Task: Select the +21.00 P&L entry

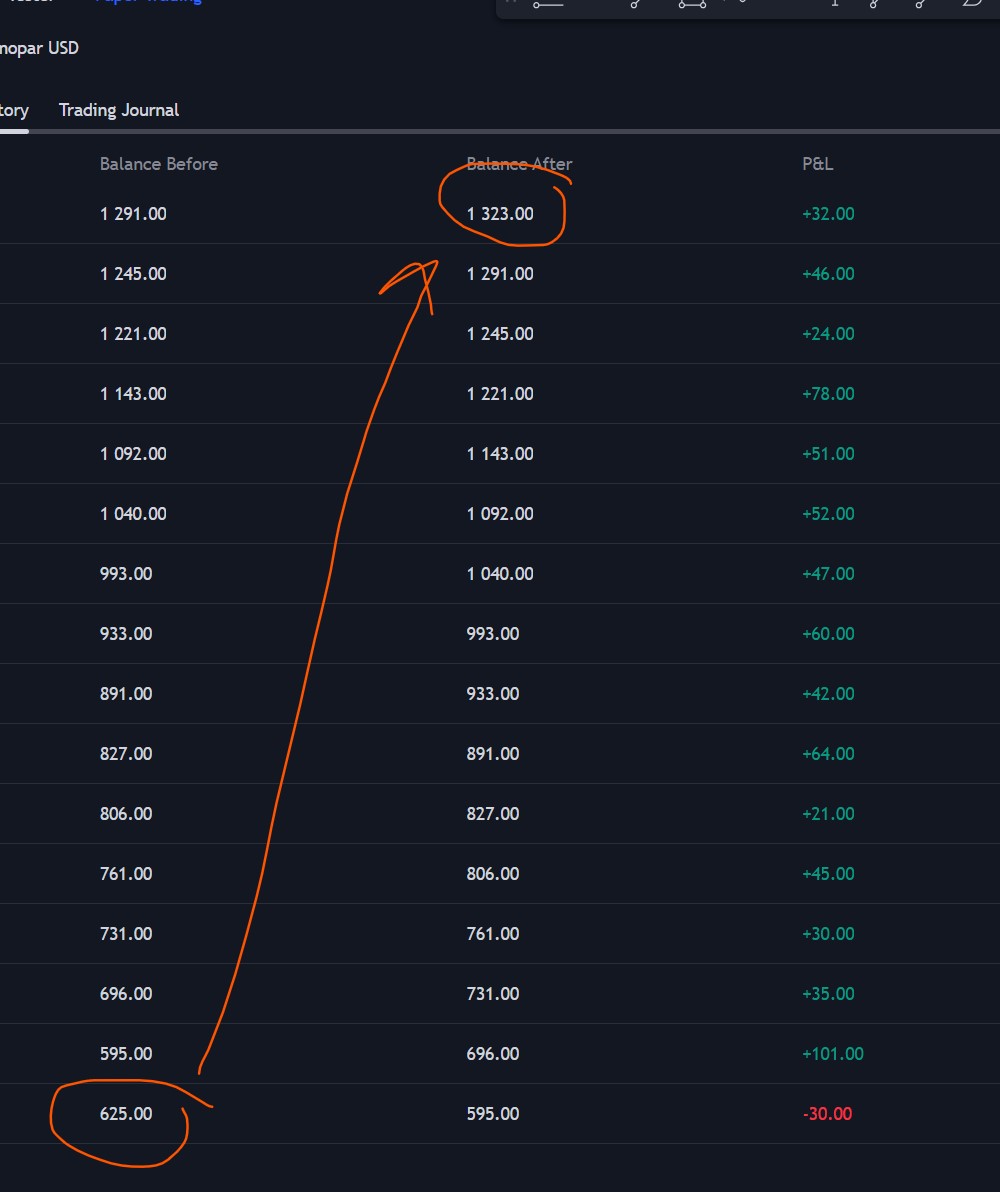Action: pyautogui.click(x=828, y=814)
